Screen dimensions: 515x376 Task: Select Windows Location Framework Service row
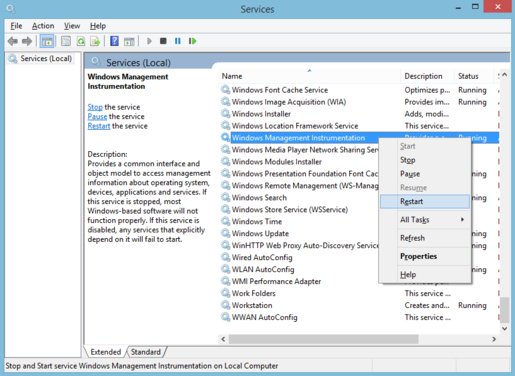pos(359,126)
